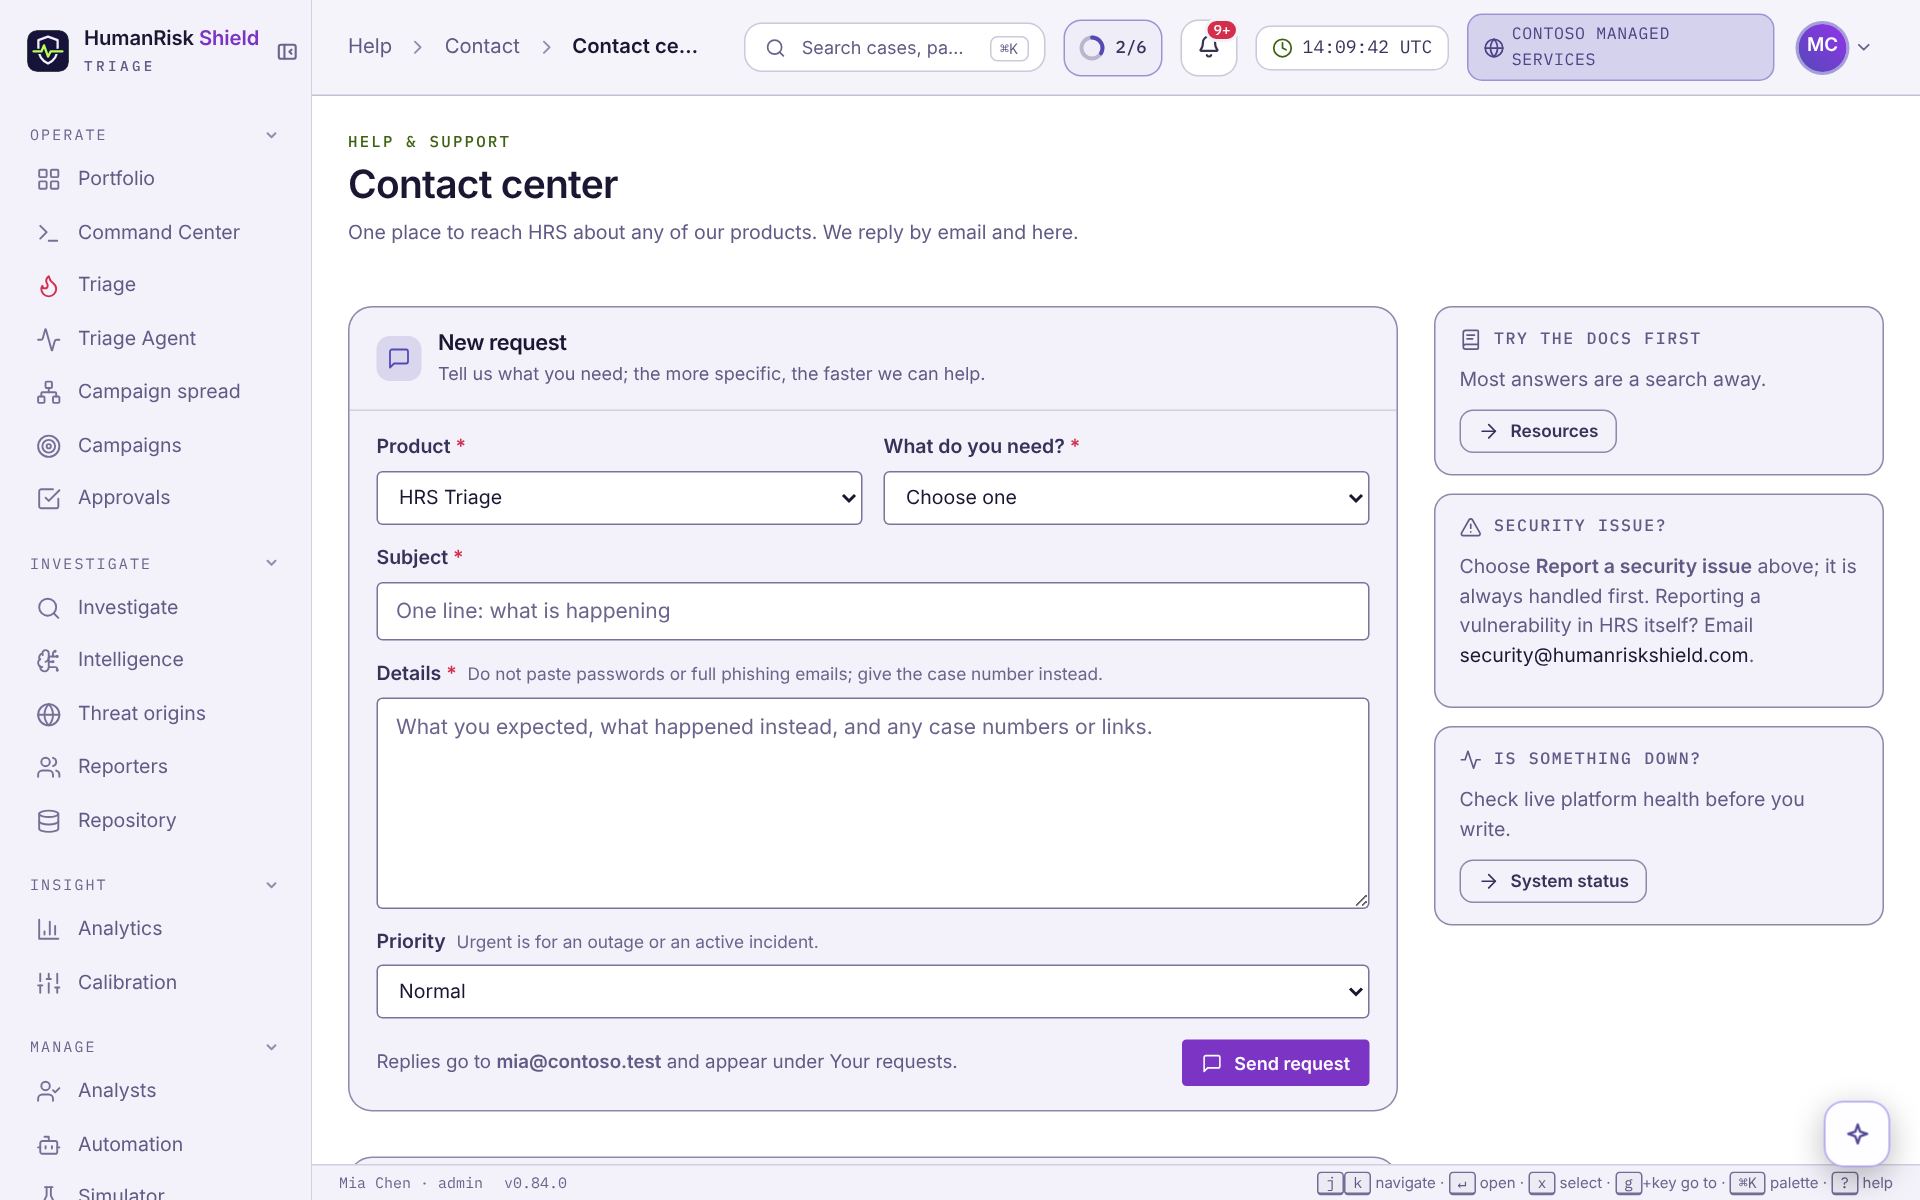Open Approvals in the sidebar
Viewport: 1920px width, 1200px height.
tap(155, 498)
